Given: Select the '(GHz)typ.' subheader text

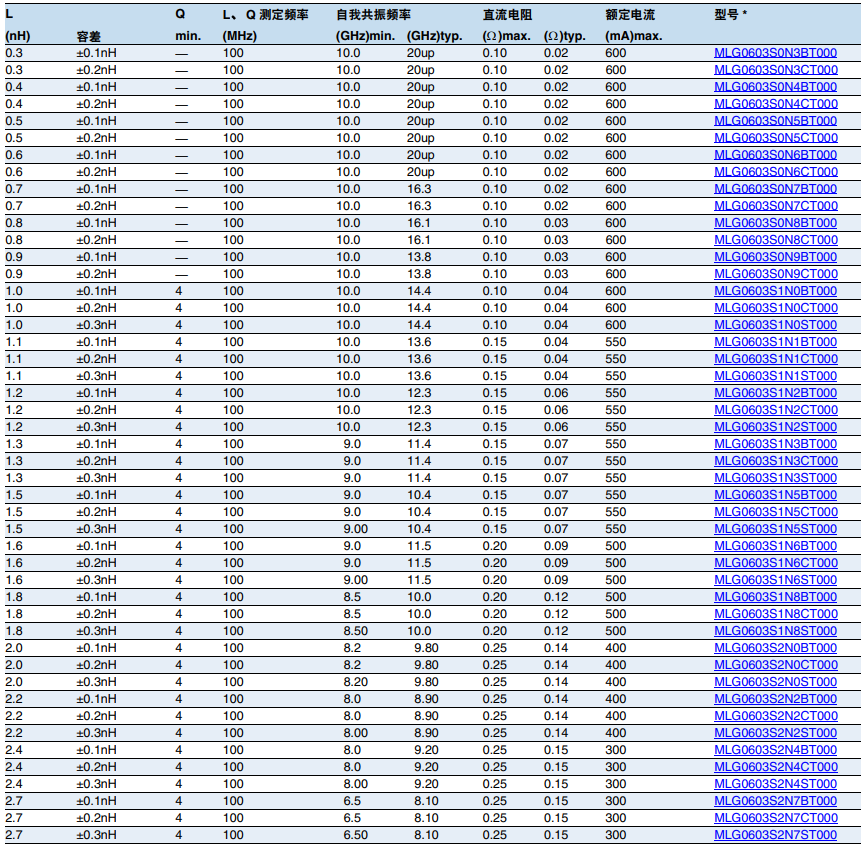Looking at the screenshot, I should (434, 36).
